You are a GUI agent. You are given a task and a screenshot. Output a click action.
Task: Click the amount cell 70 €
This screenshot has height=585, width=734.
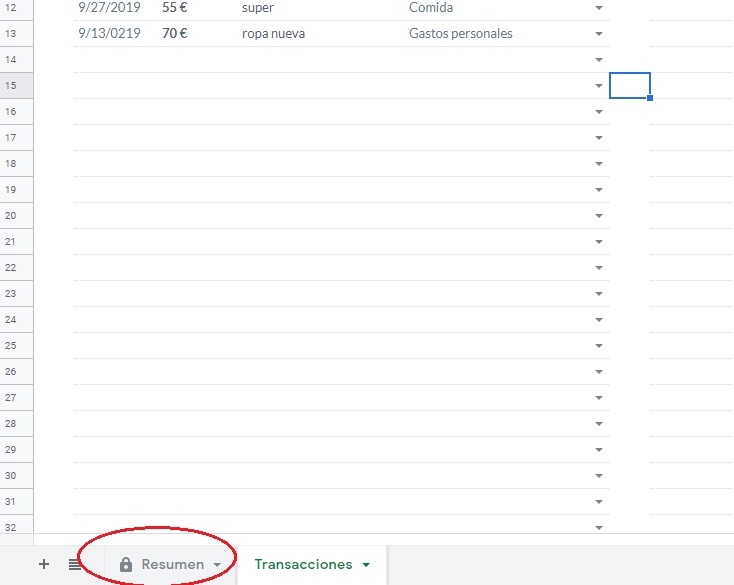pos(175,34)
